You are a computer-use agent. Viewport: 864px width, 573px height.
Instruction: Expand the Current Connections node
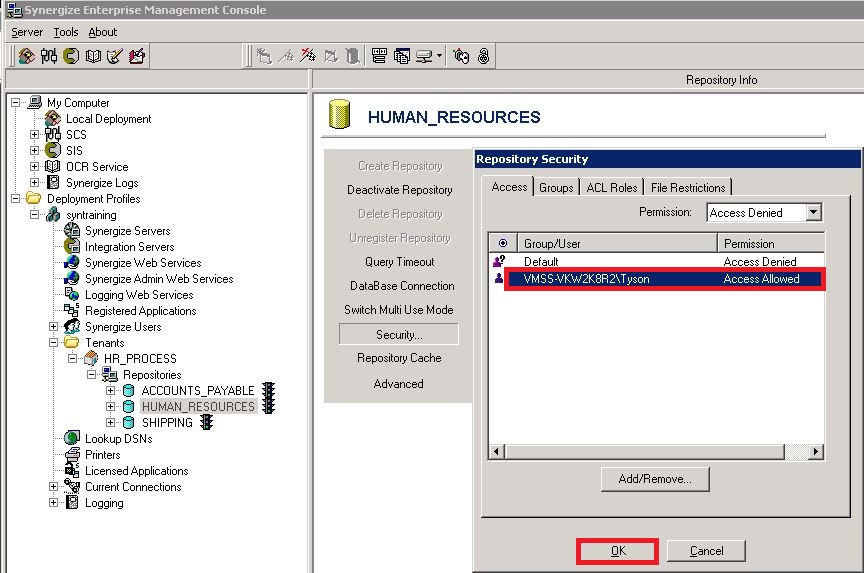[53, 486]
